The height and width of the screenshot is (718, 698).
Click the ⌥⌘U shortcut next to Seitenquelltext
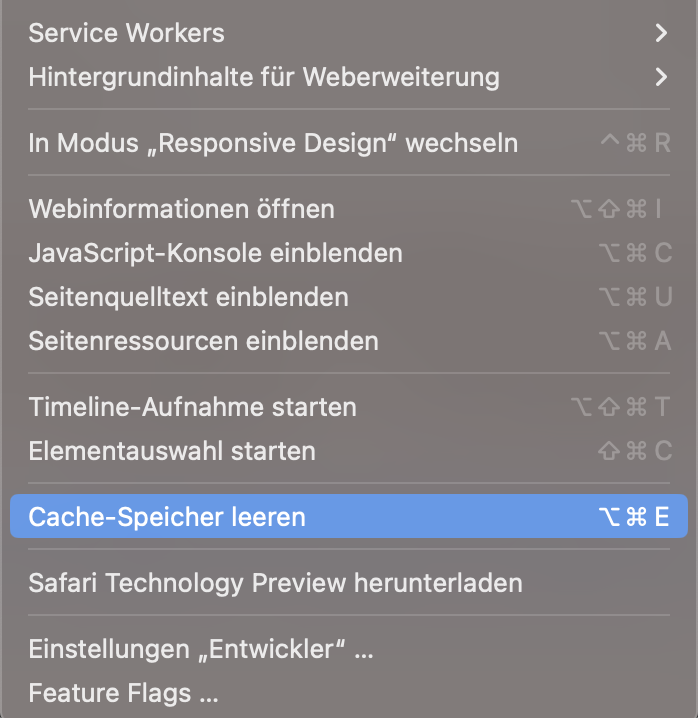point(634,297)
